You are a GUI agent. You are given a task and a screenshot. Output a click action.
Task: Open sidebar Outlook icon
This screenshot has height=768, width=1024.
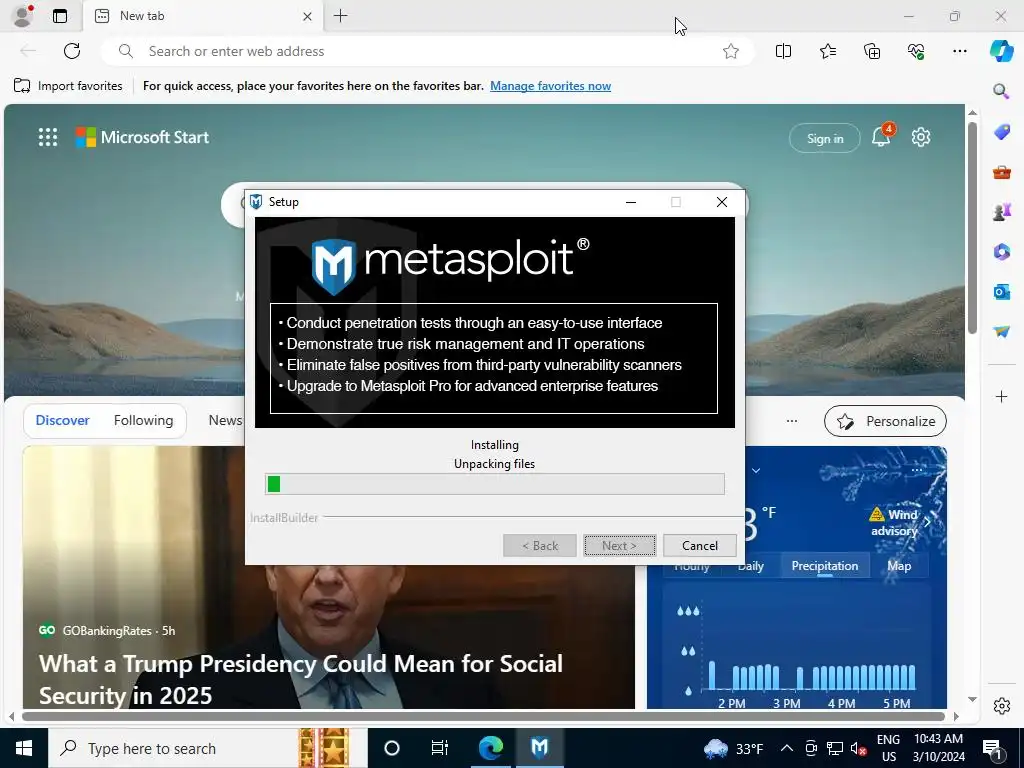(1001, 291)
